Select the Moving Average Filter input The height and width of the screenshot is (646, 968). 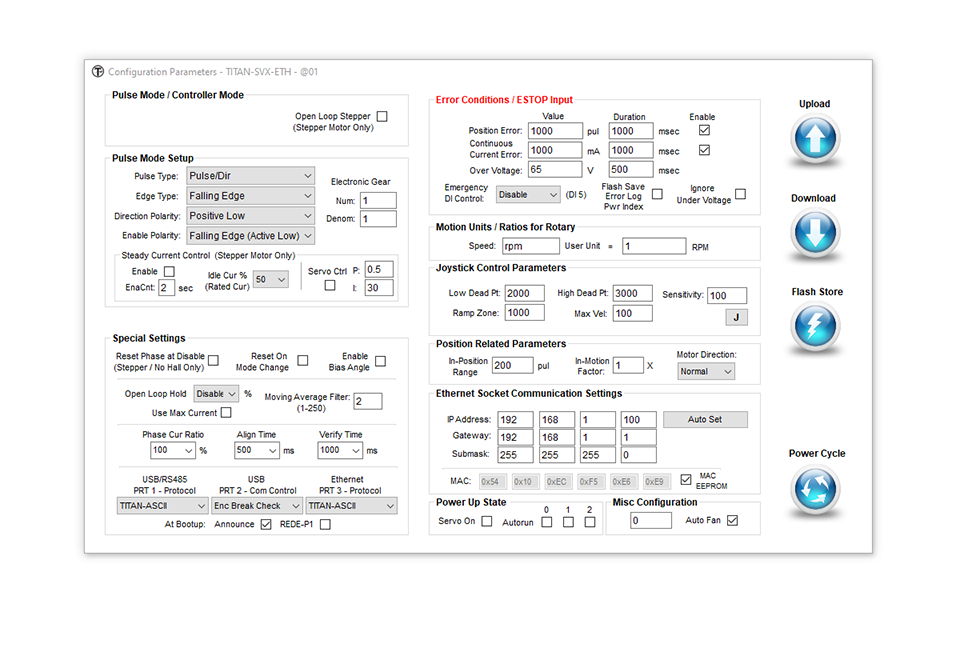[x=367, y=401]
